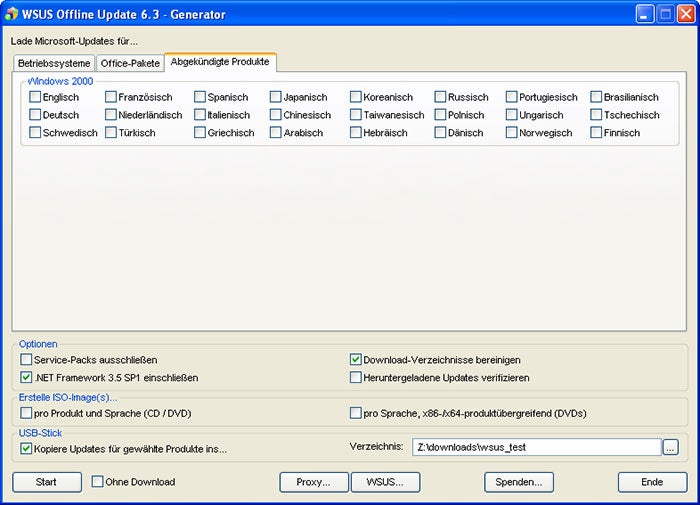Open the WSUS... settings button
The image size is (700, 505).
point(385,482)
